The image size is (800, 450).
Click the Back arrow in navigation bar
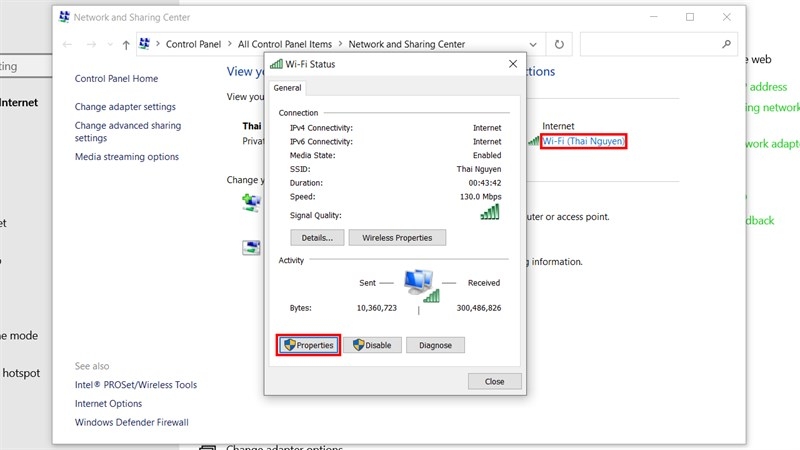67,45
